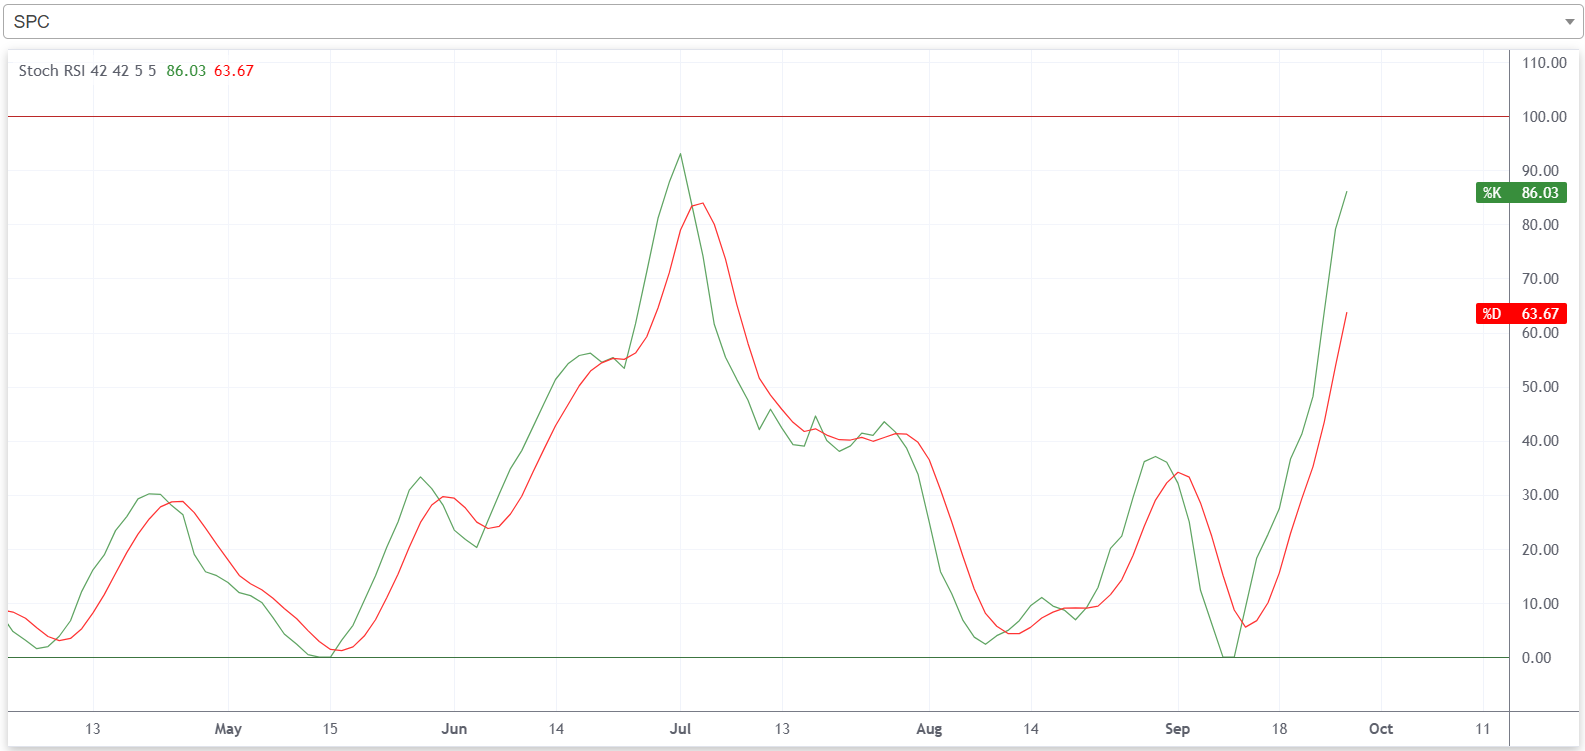Click the May label on time axis
1585x751 pixels.
pyautogui.click(x=228, y=729)
